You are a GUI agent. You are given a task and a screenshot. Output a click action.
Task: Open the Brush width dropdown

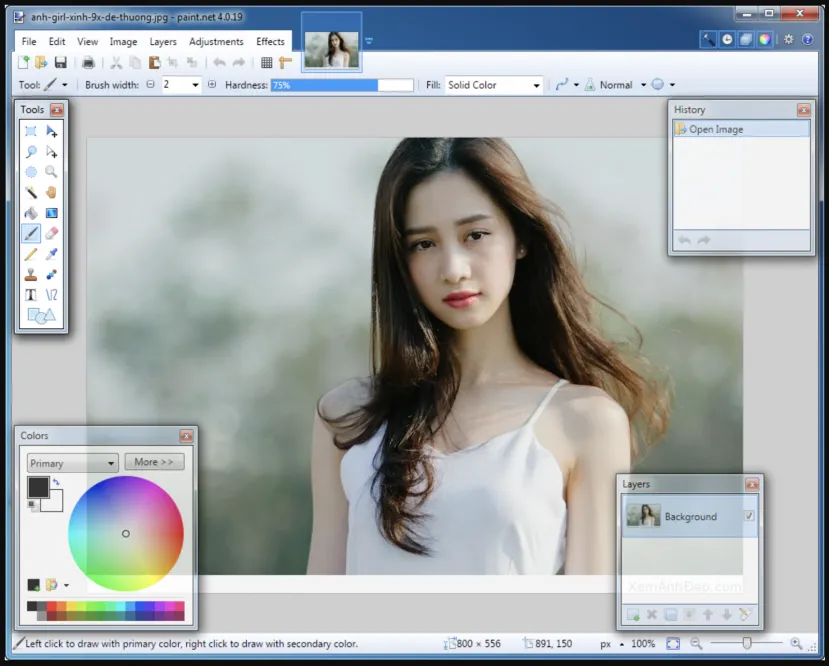195,86
